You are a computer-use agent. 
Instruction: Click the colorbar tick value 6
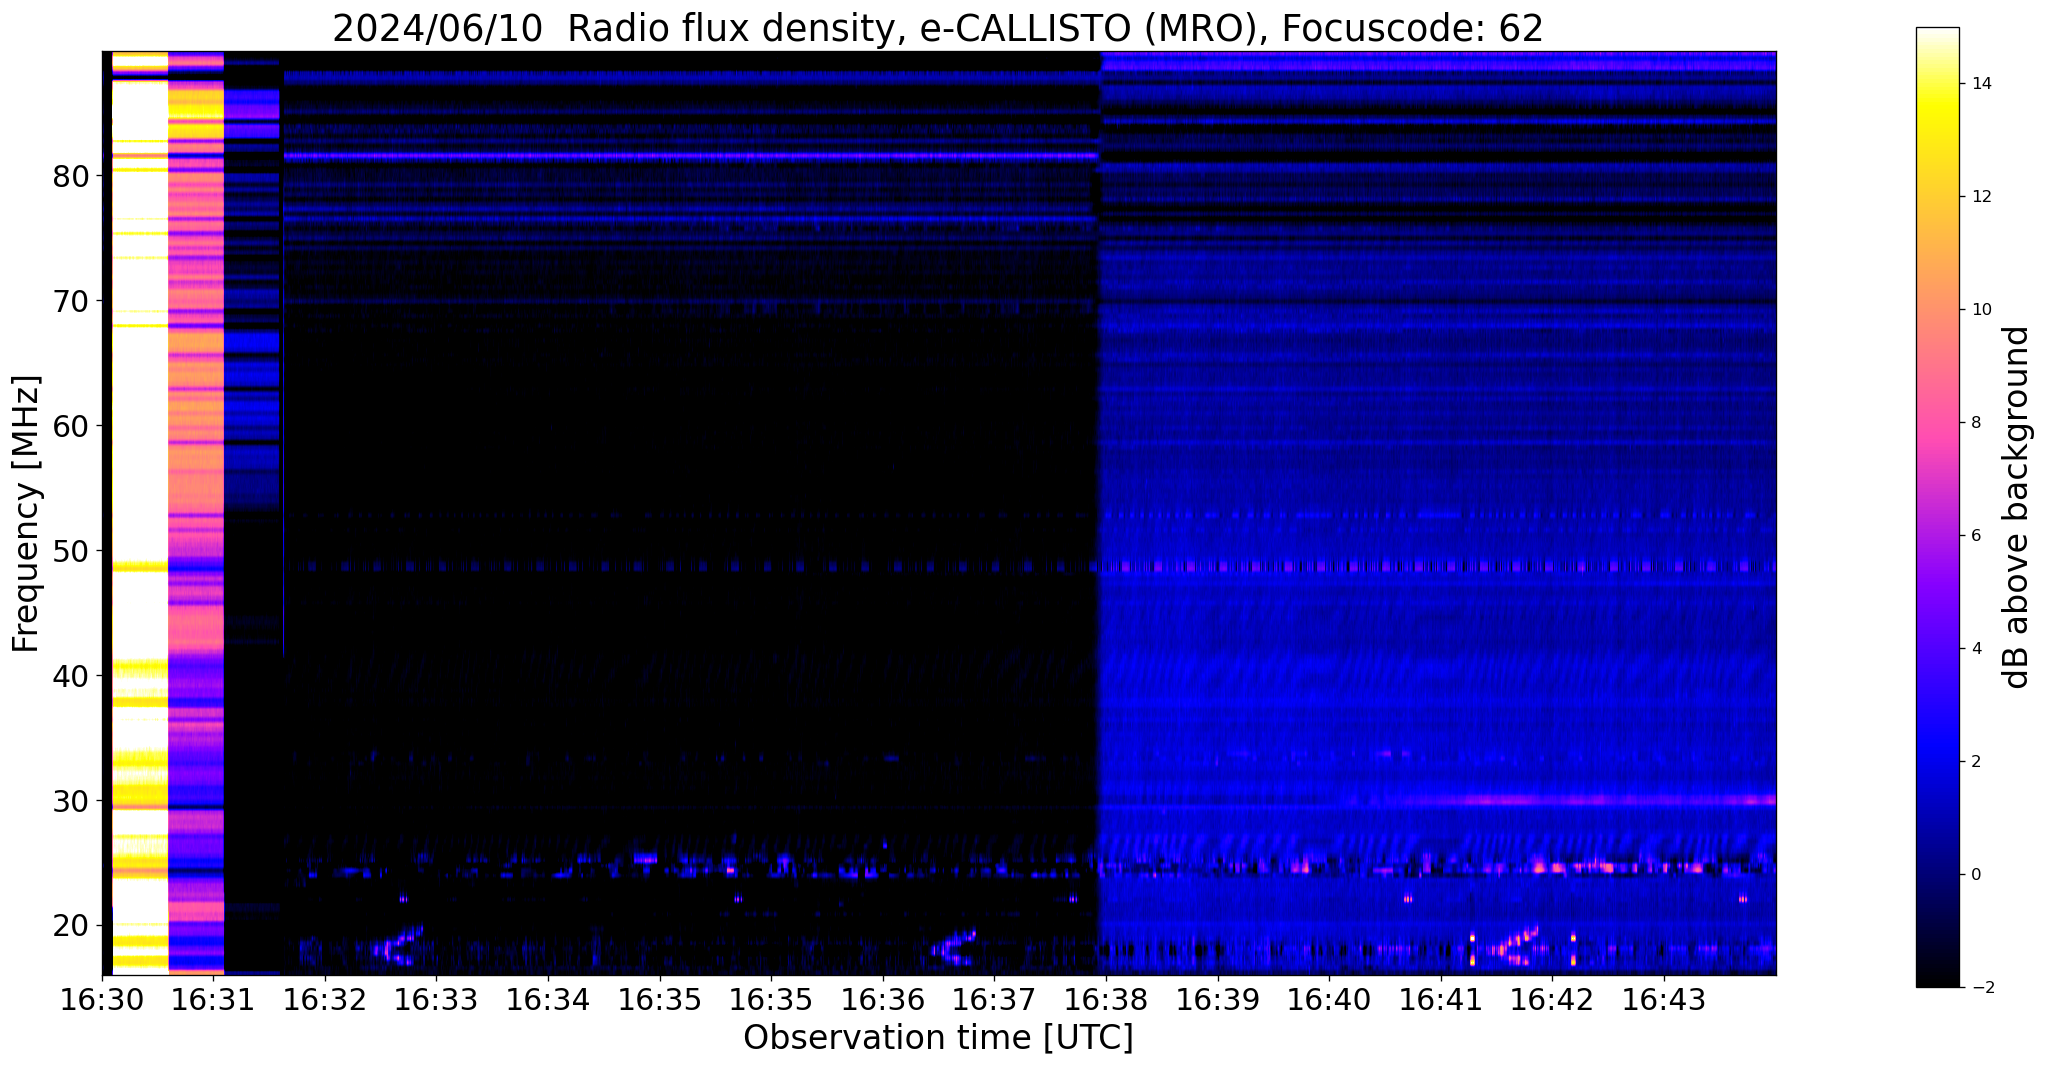[1975, 536]
